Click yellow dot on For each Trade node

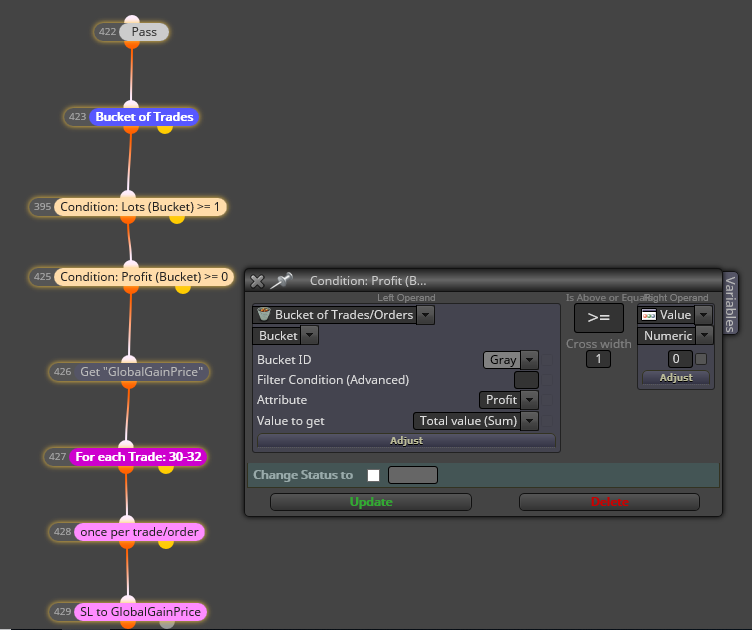166,468
